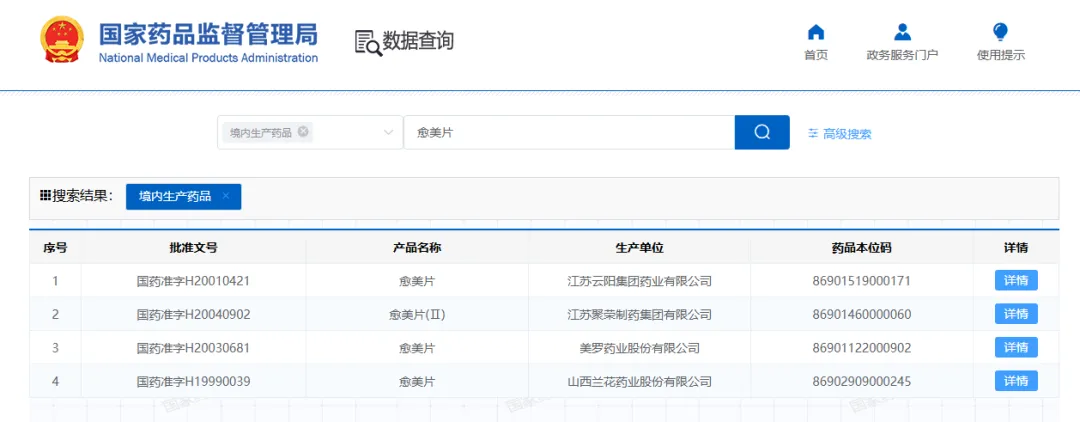Click the 数据查询 document search icon

[x=368, y=42]
